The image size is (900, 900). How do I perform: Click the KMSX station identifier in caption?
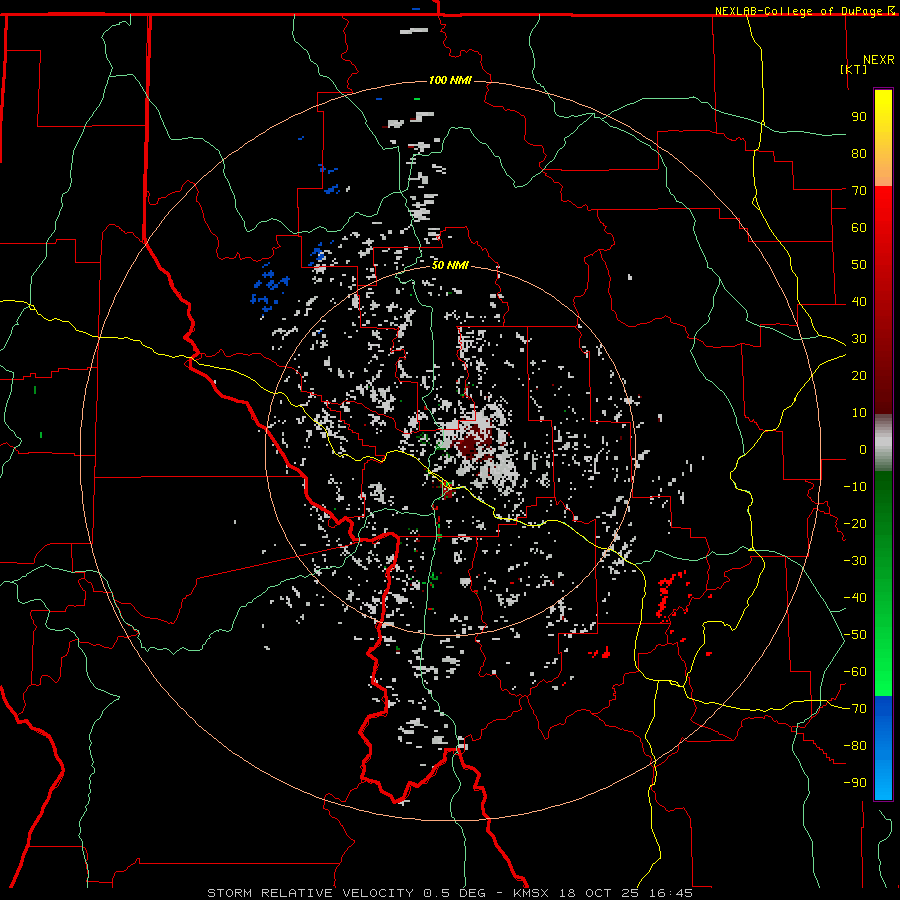(532, 892)
